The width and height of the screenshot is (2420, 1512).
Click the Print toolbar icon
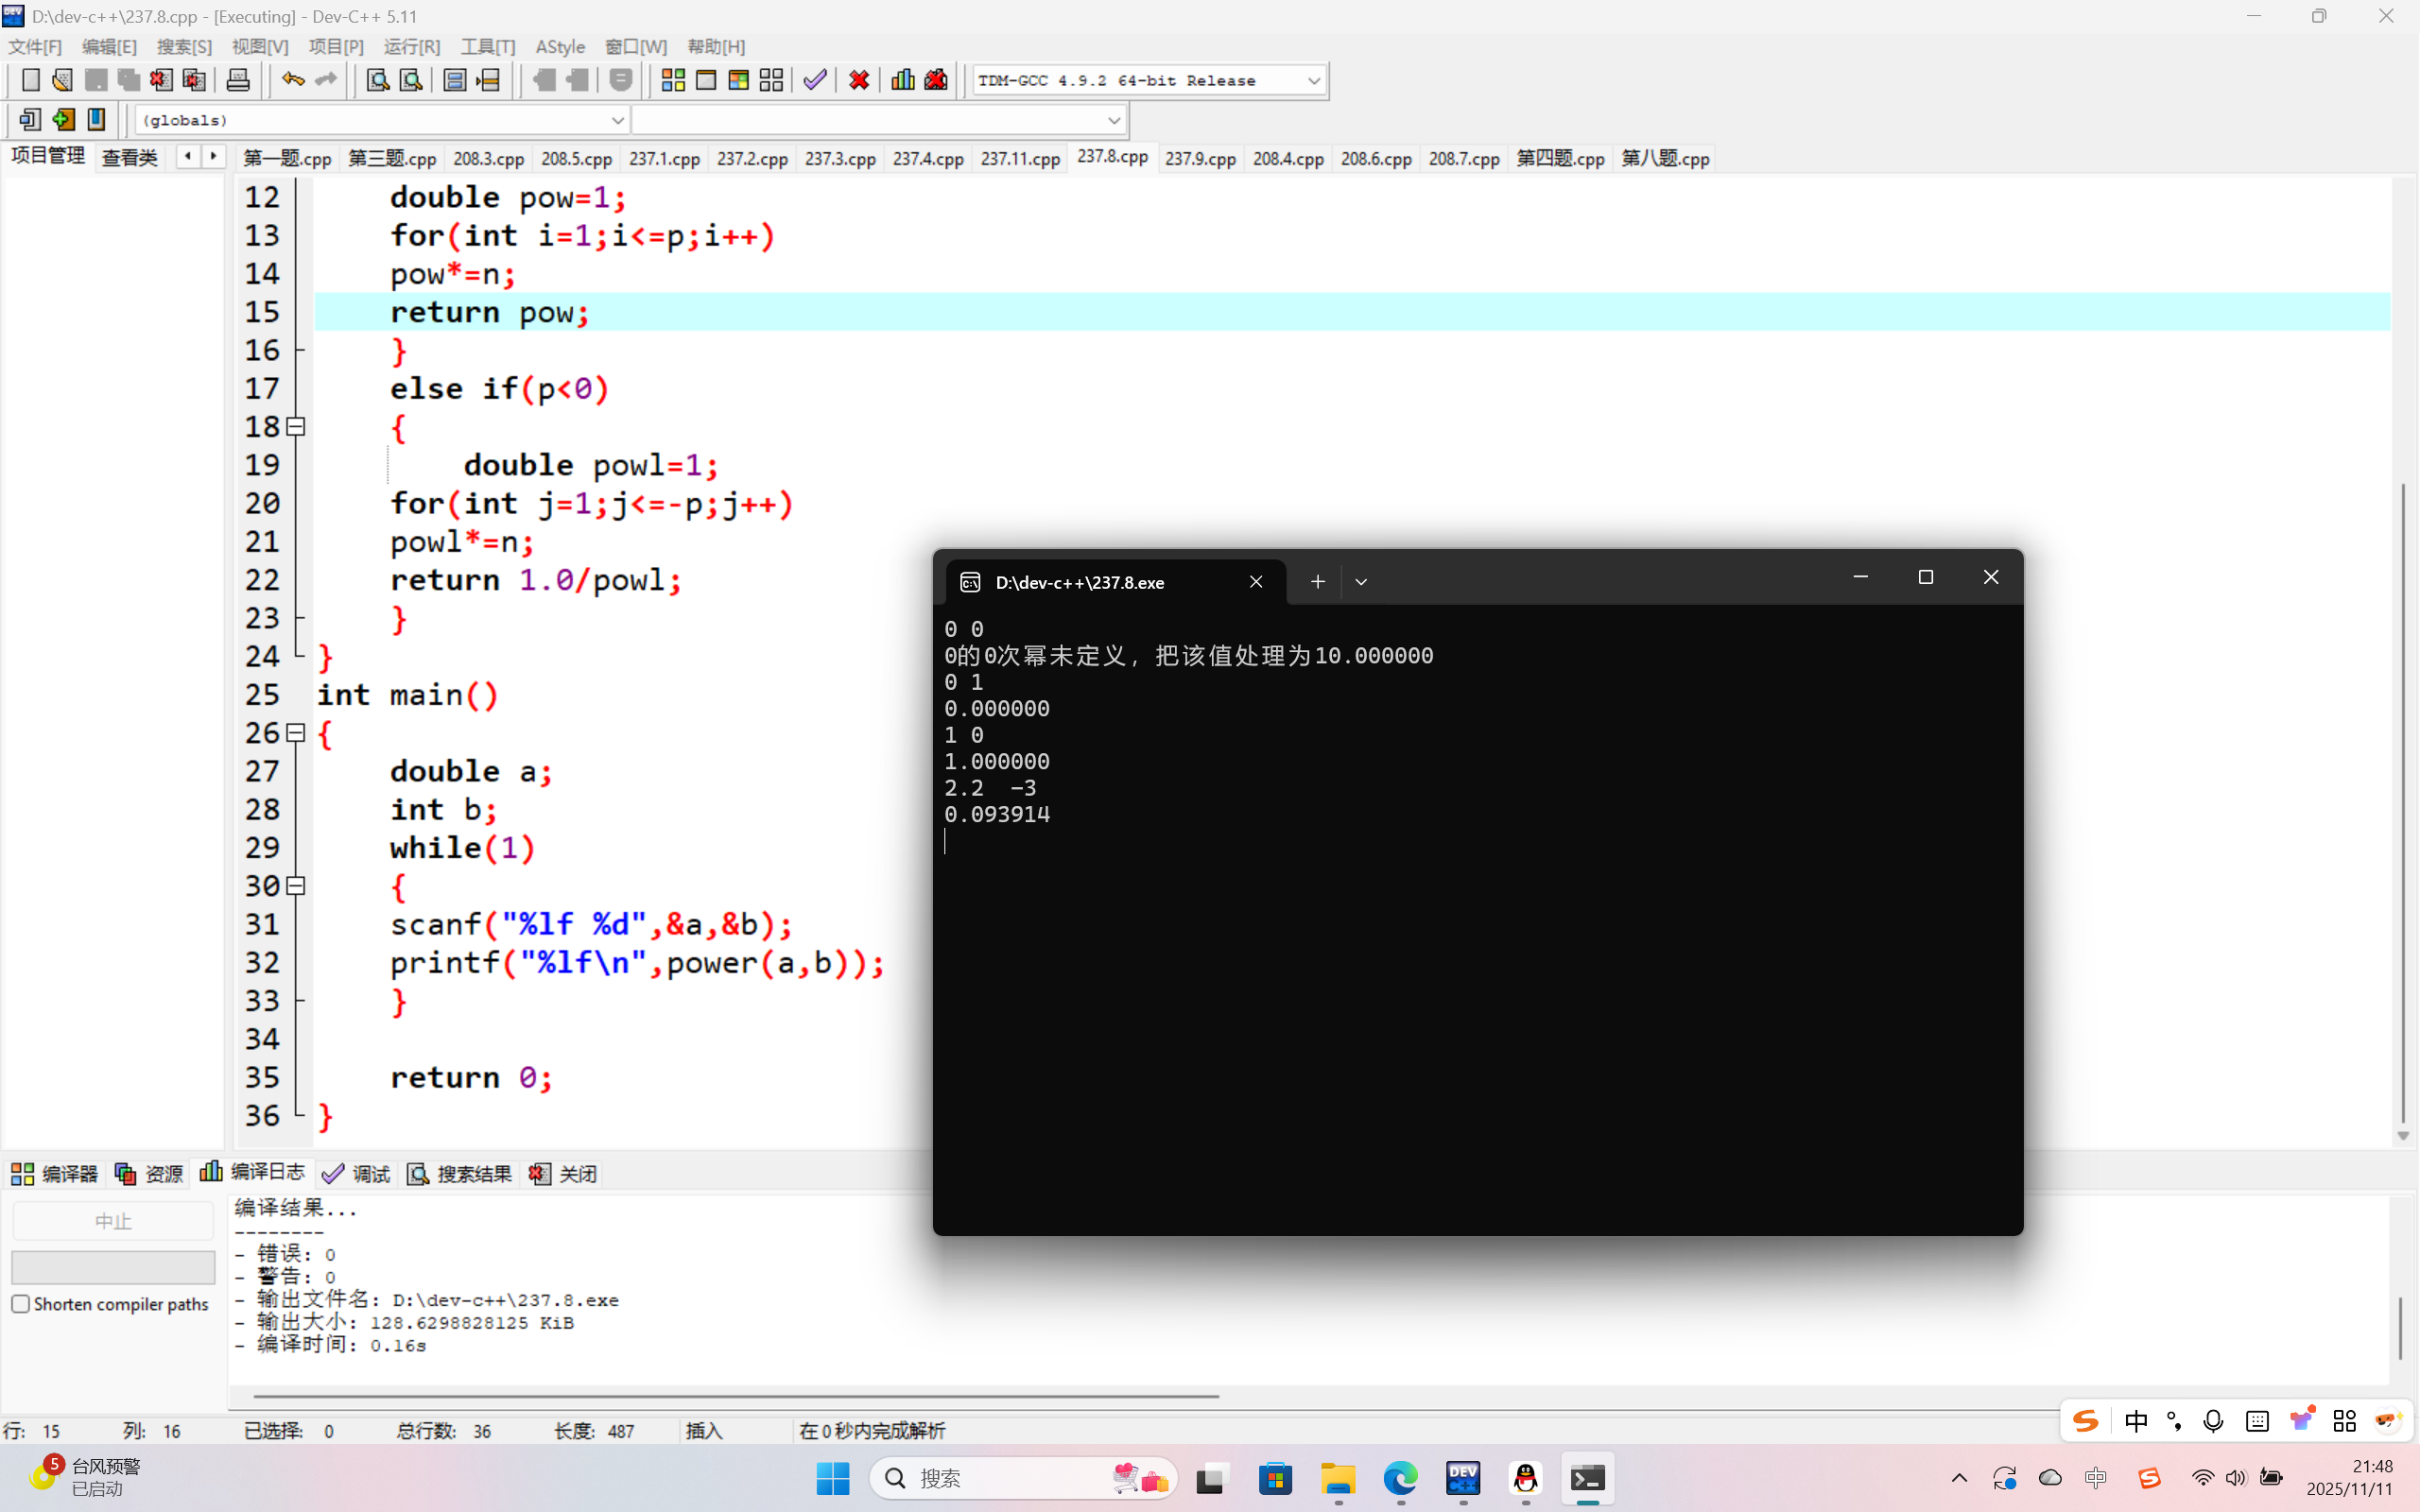point(238,80)
